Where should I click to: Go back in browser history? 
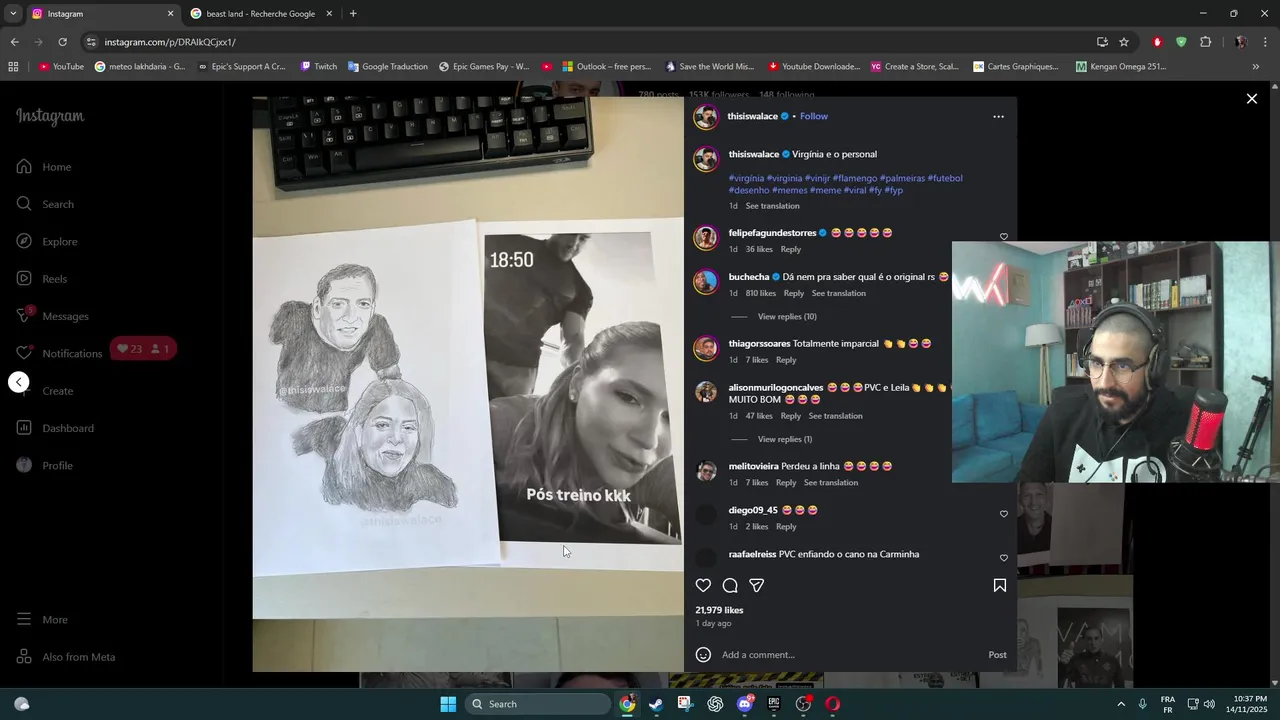pyautogui.click(x=14, y=42)
